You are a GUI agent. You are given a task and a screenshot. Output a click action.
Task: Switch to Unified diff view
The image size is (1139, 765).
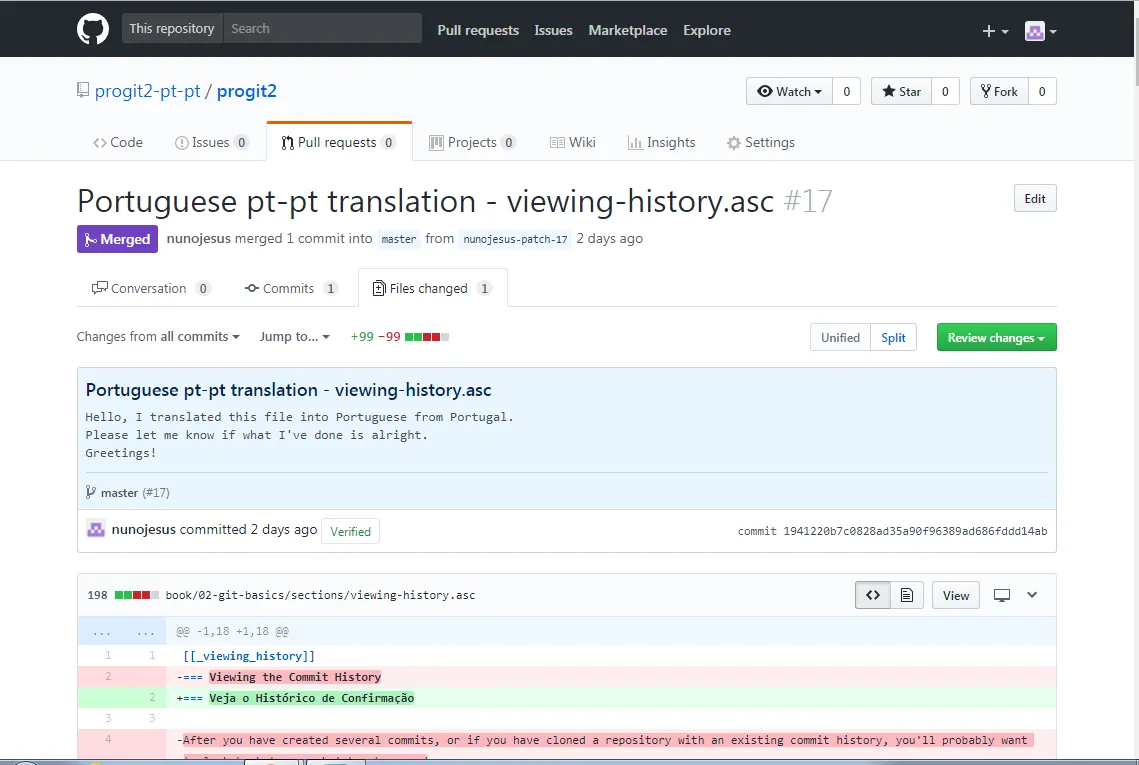pos(840,337)
